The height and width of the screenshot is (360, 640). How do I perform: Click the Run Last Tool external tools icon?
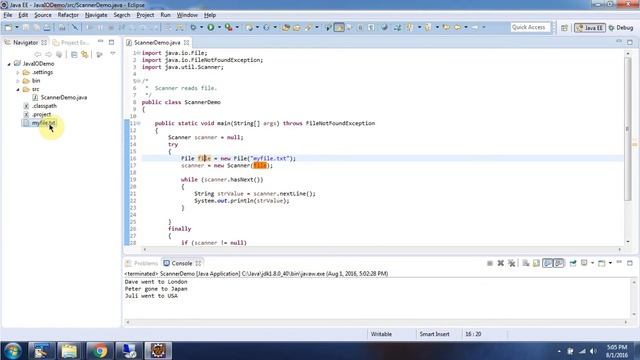tap(229, 27)
